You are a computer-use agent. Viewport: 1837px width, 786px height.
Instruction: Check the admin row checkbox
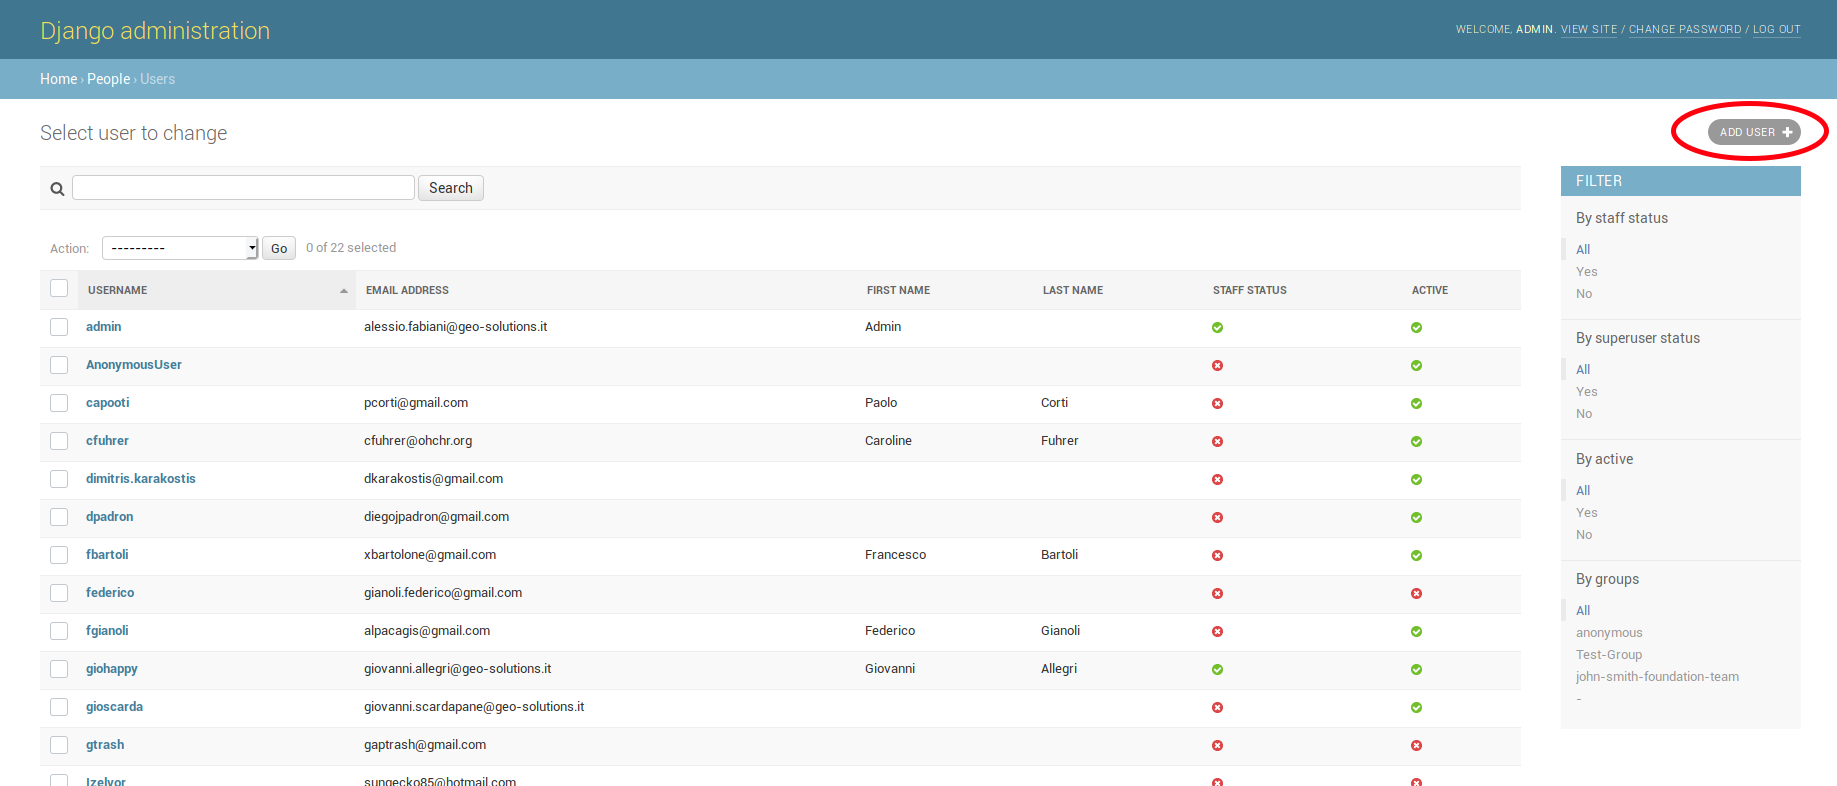59,327
